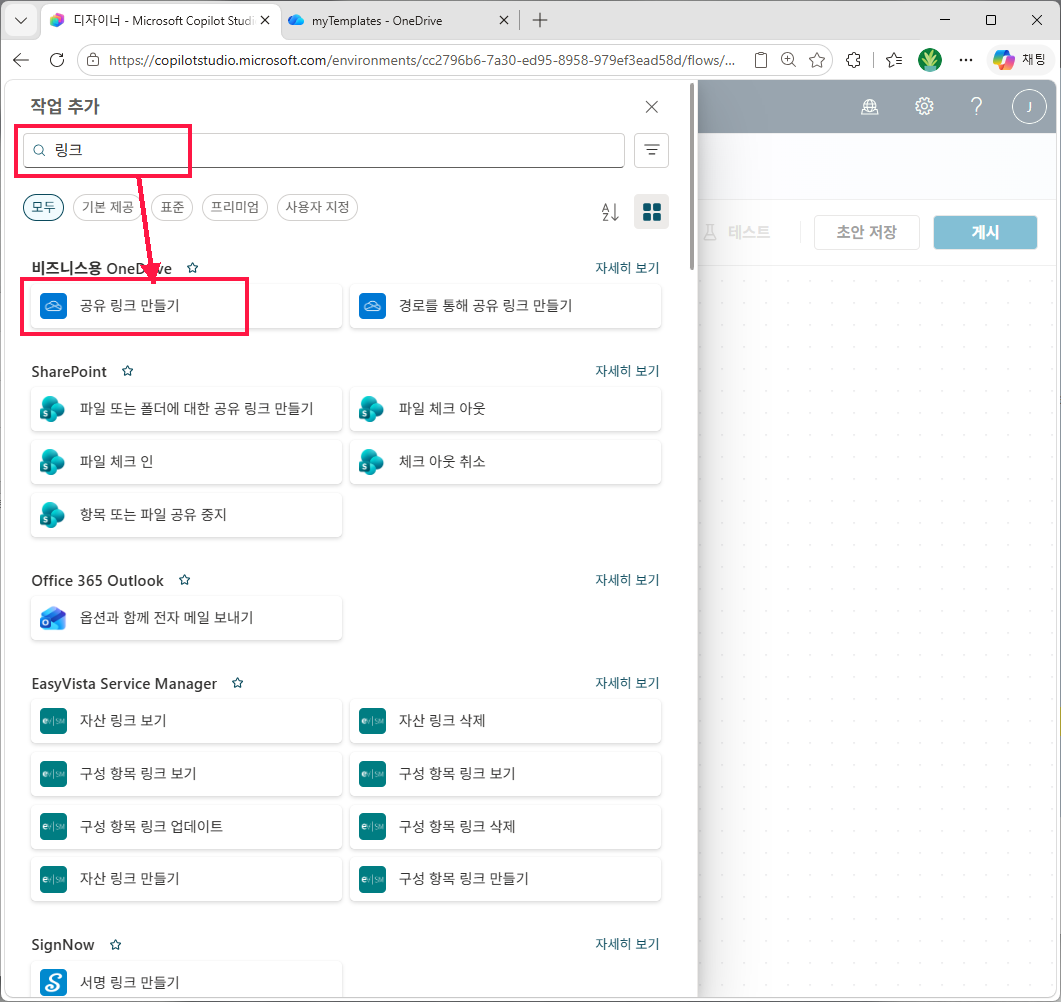Choose 항목 또는 파일 공유 중지
1061x1002 pixels.
point(186,515)
